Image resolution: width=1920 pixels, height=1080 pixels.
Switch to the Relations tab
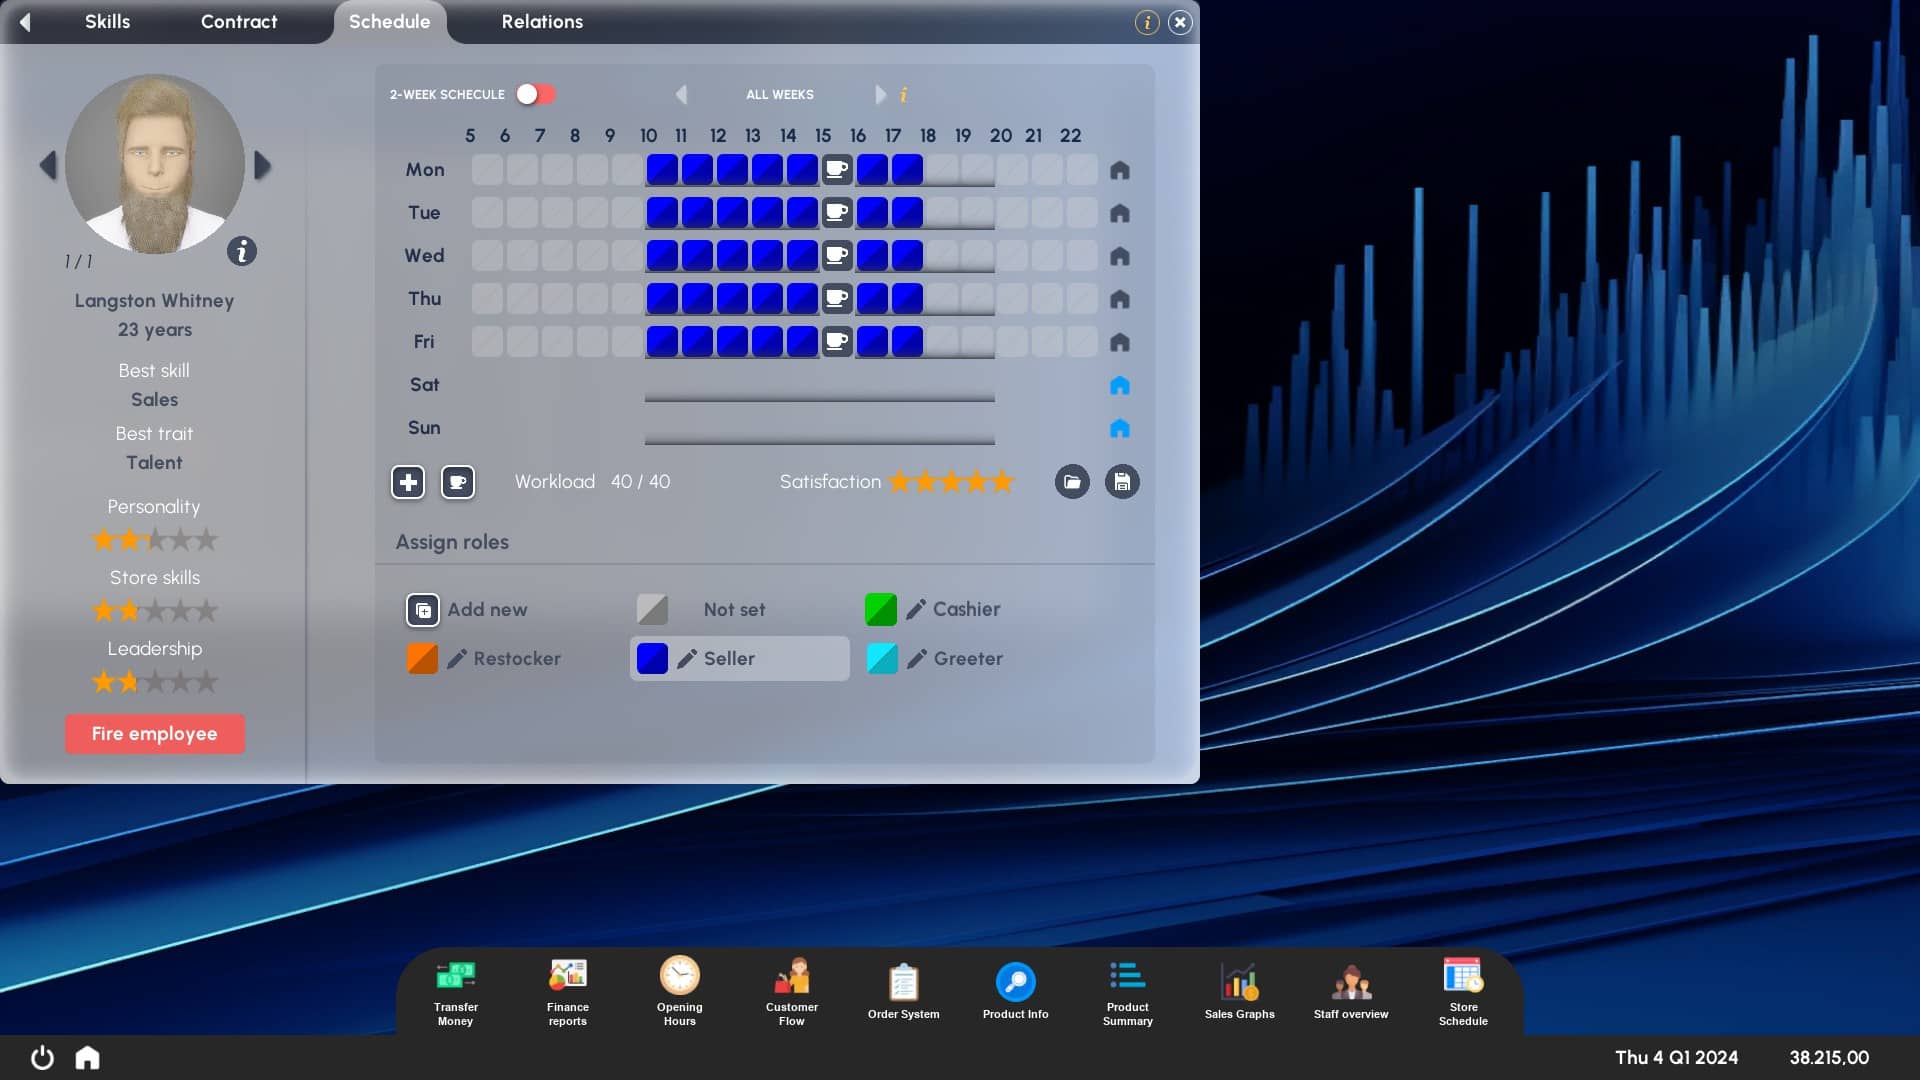[x=542, y=22]
